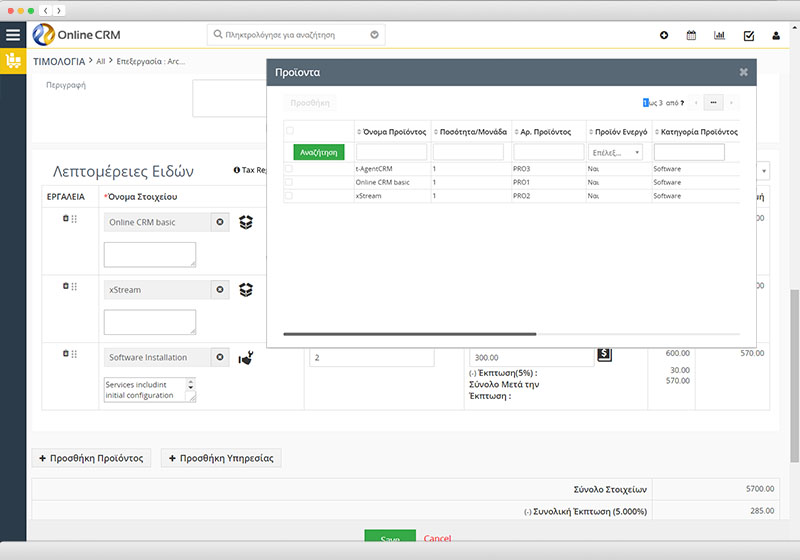Clear the xStream item selection
The image size is (800, 560).
pos(220,290)
